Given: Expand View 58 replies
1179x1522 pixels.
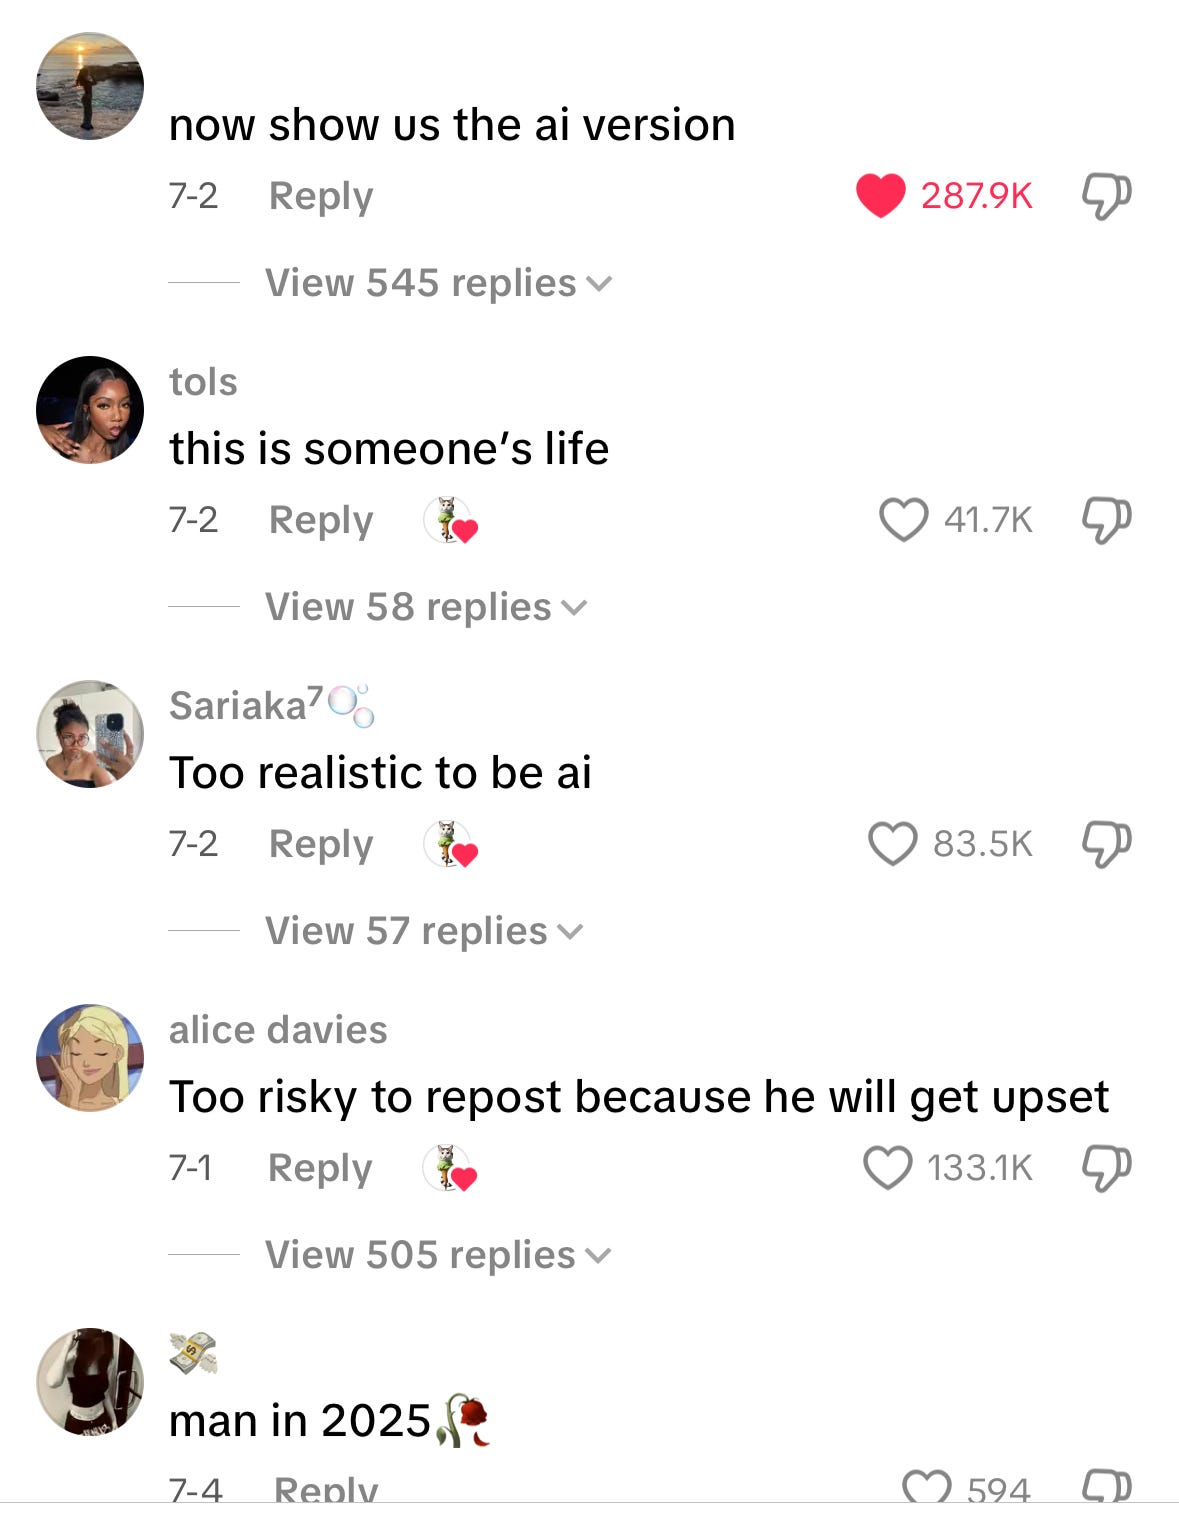Looking at the screenshot, I should click(426, 607).
